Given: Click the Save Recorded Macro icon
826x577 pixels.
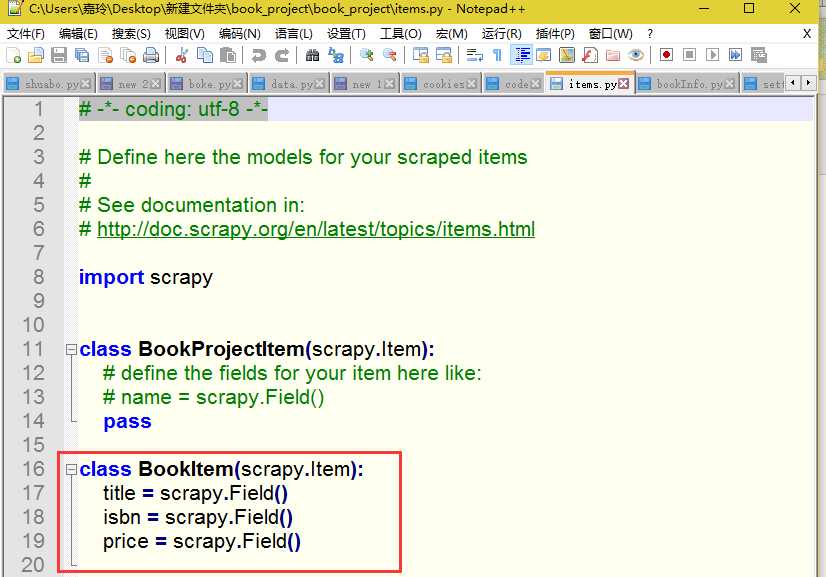Looking at the screenshot, I should click(x=759, y=55).
